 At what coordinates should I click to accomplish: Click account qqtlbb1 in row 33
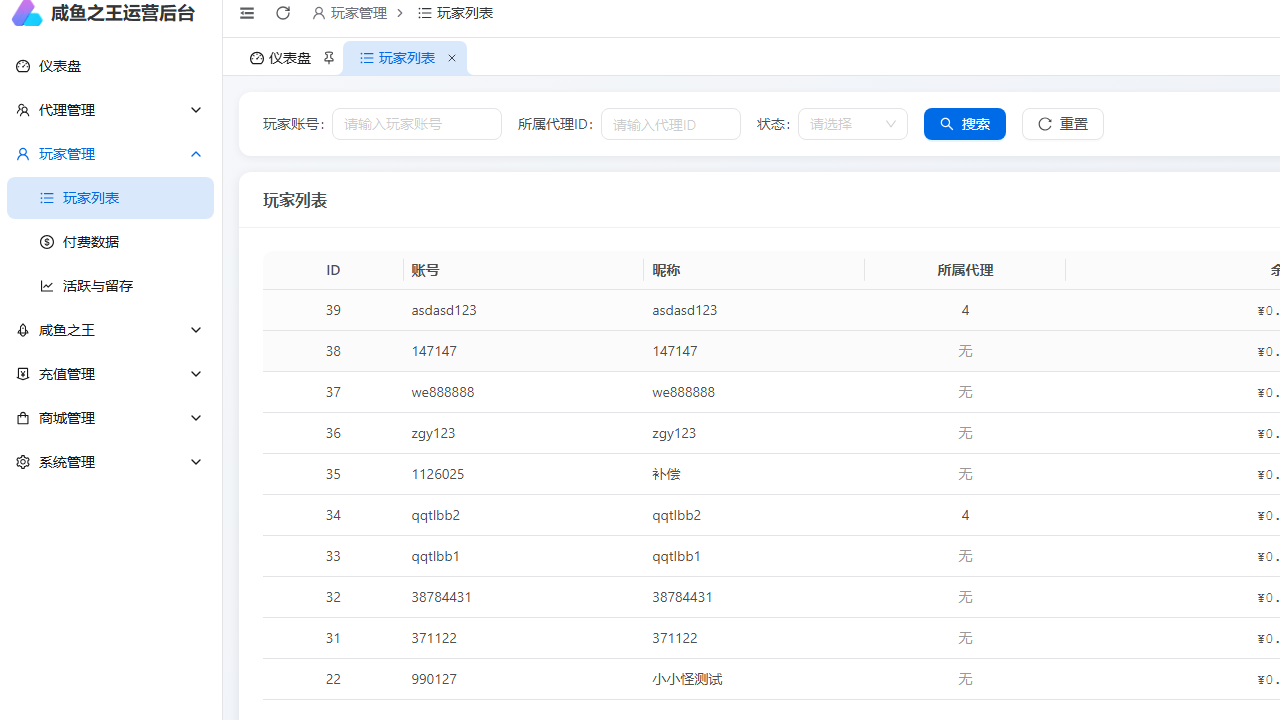(x=436, y=556)
